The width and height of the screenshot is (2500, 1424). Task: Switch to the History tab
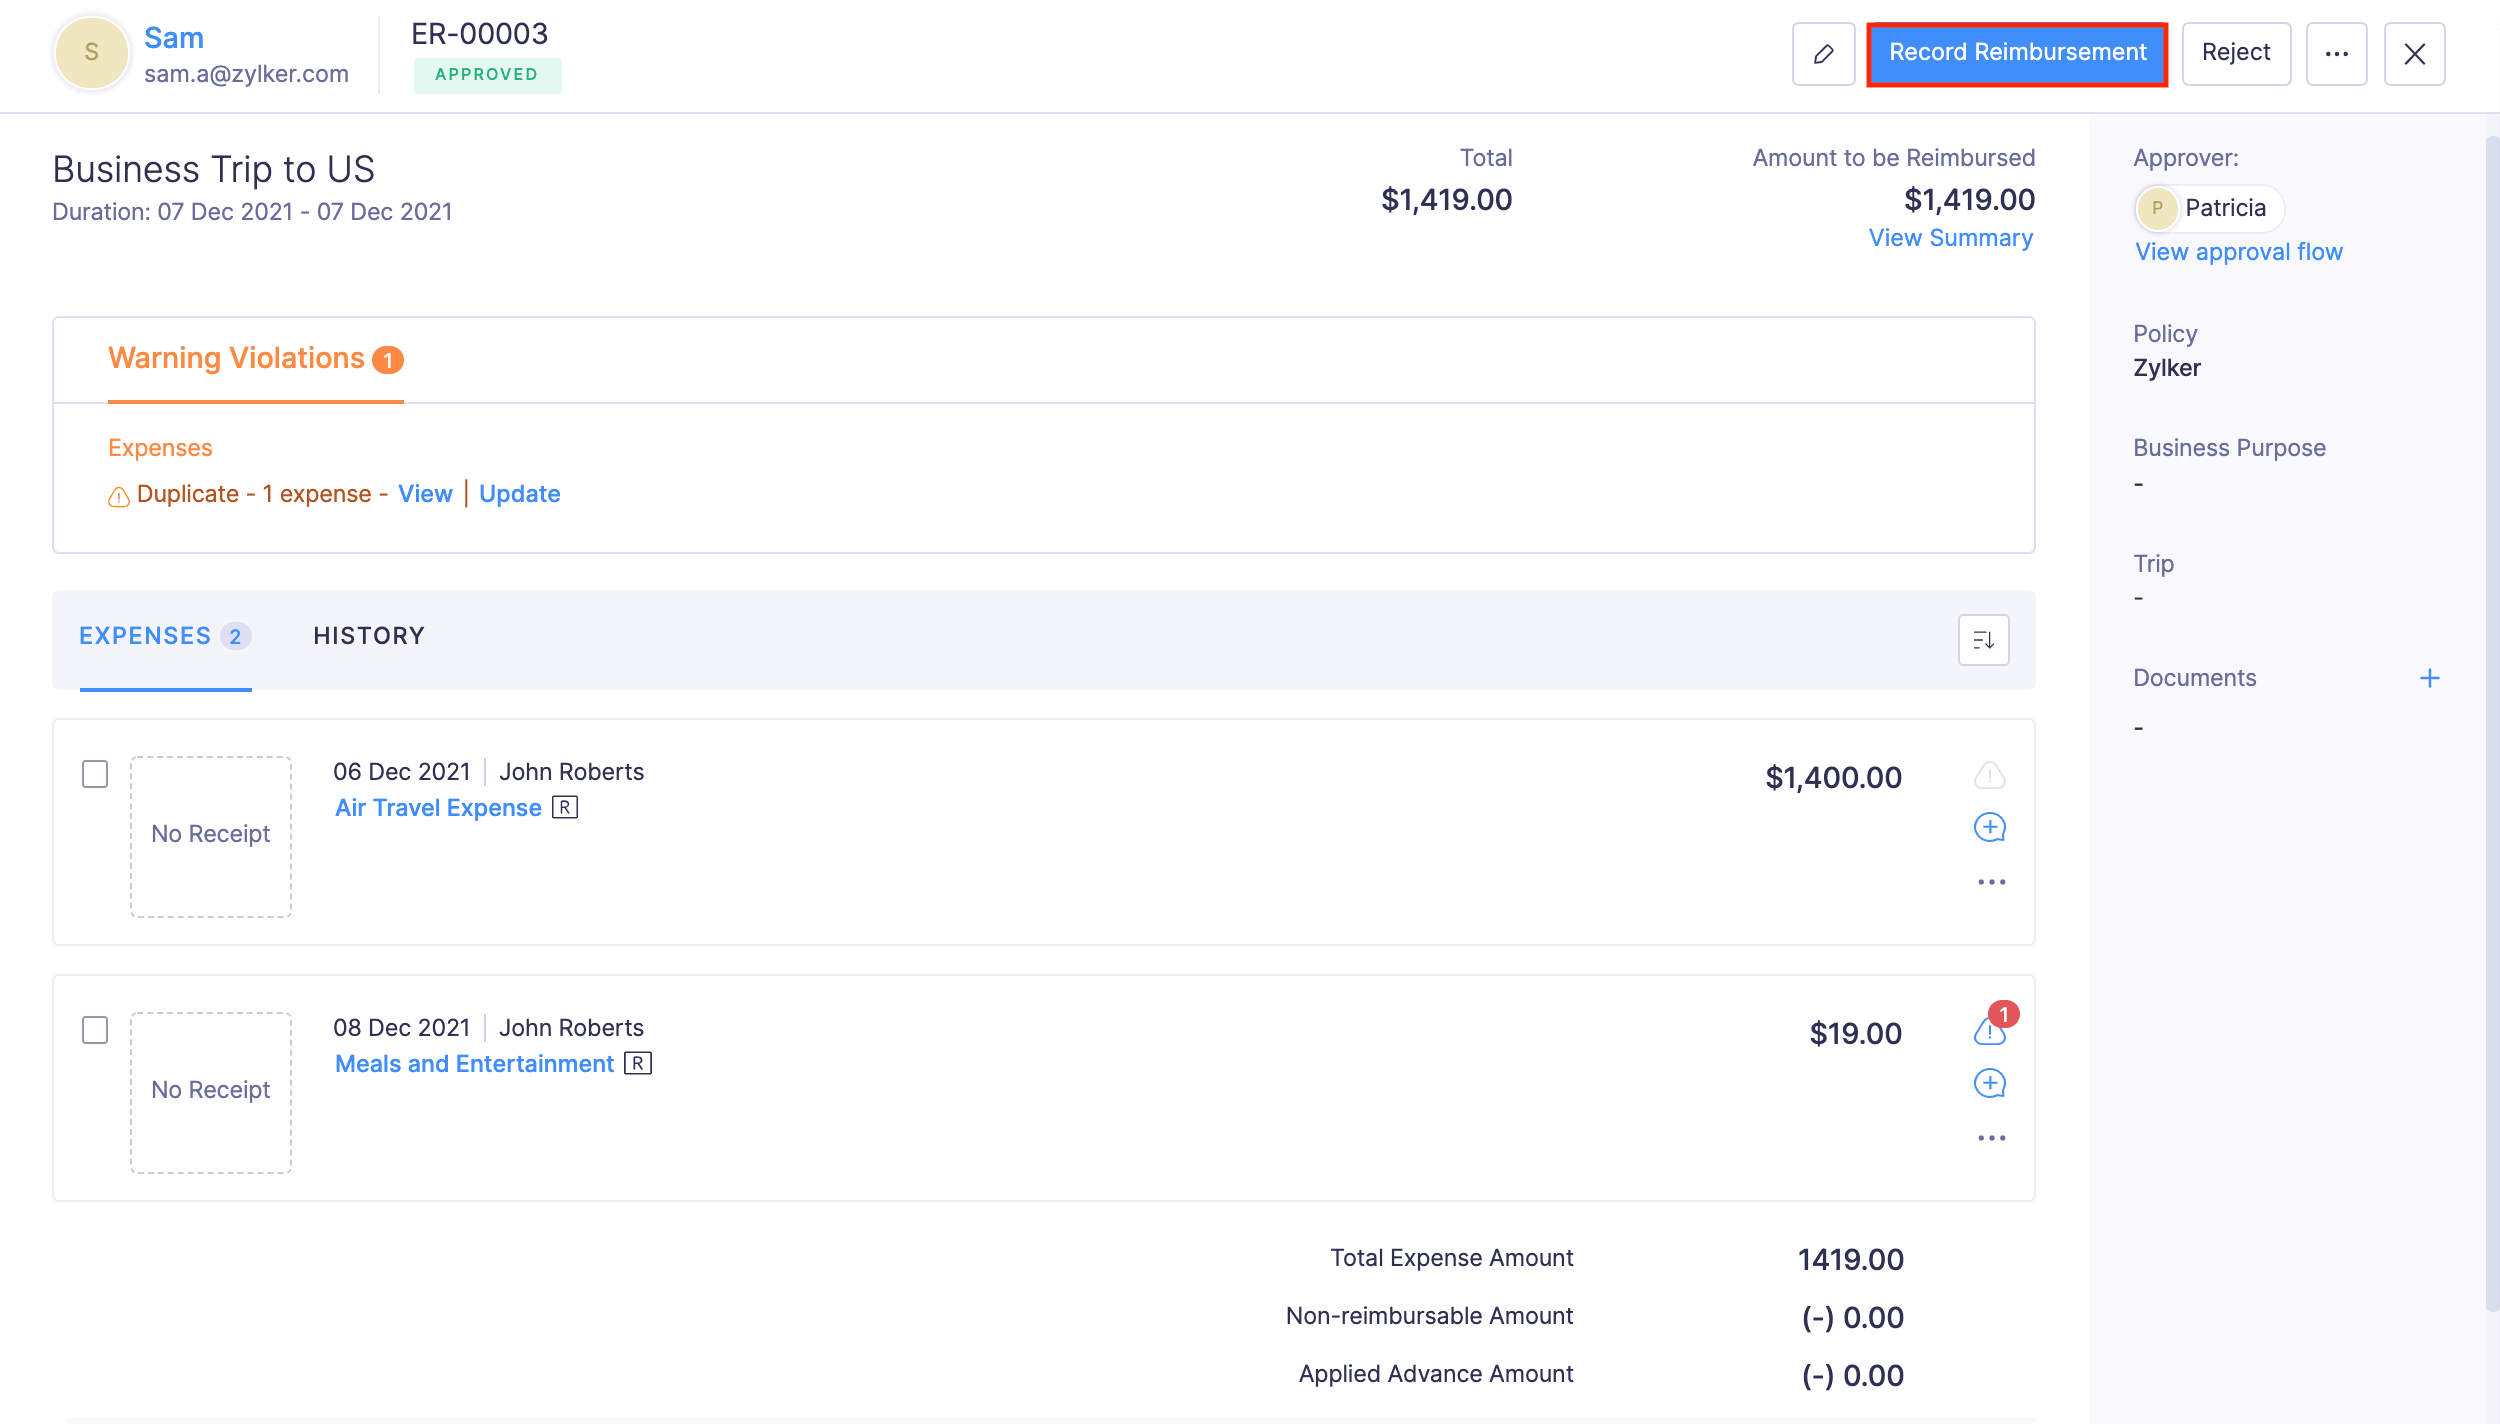pyautogui.click(x=369, y=636)
